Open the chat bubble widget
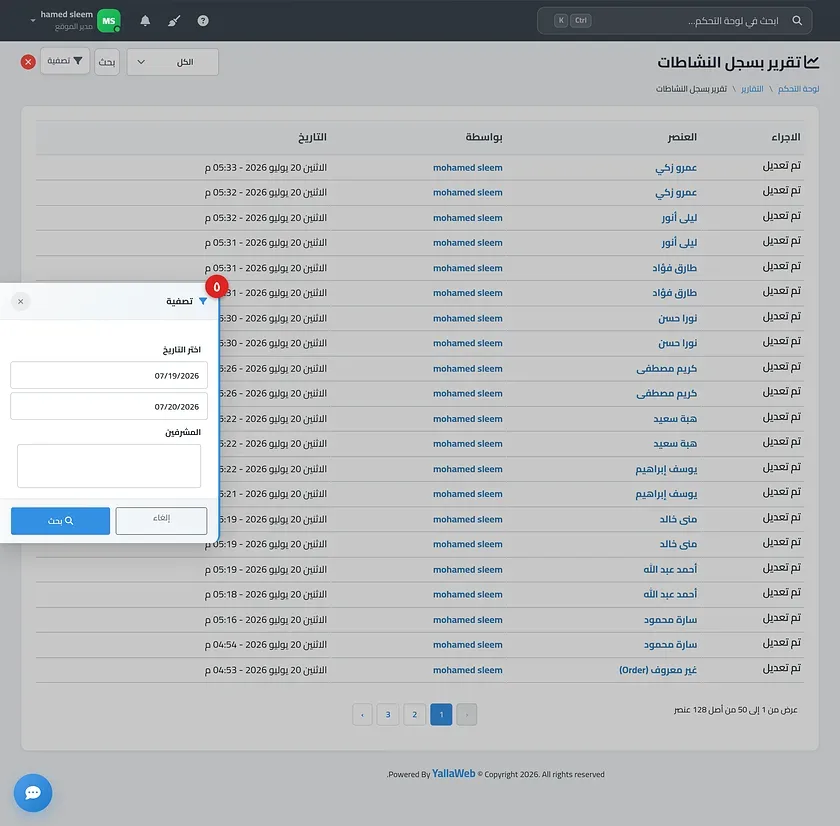The height and width of the screenshot is (826, 840). 33,793
